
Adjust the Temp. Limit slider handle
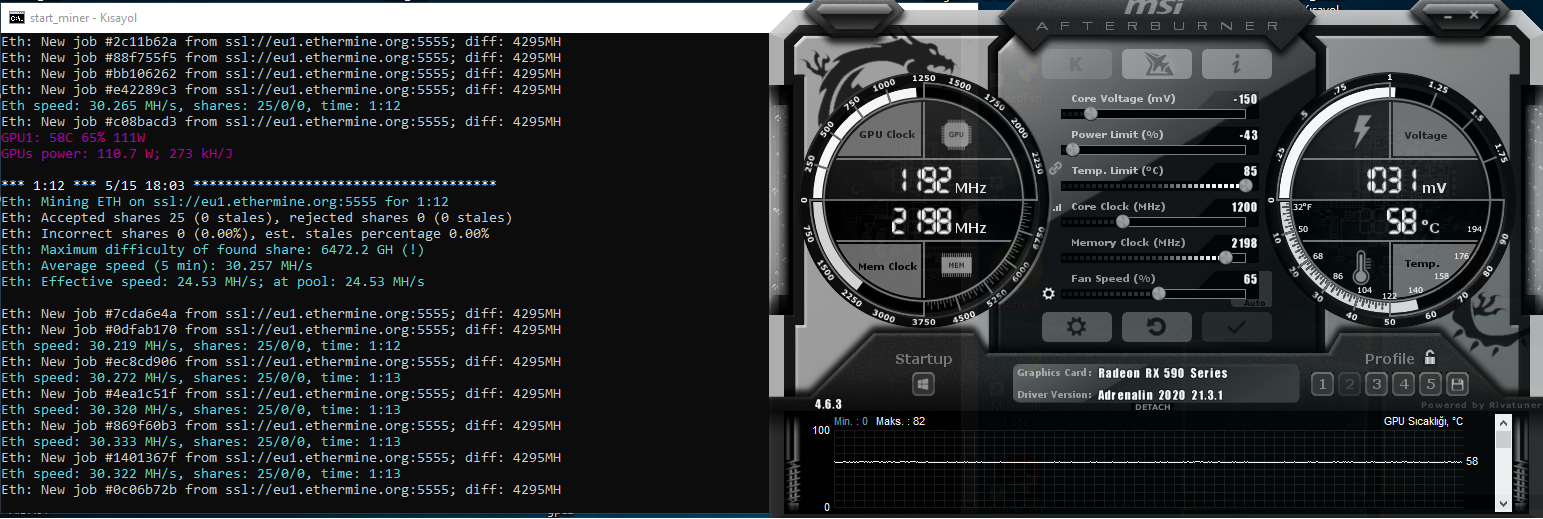[x=1246, y=185]
